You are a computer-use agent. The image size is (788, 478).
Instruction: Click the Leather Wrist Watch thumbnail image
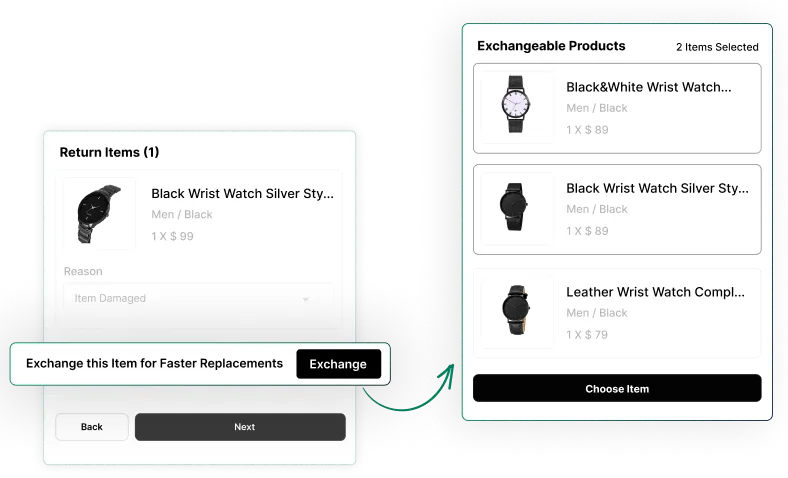(516, 310)
